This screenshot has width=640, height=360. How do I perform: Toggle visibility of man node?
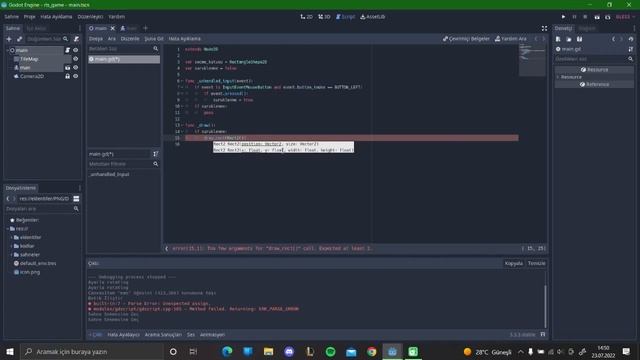[76, 68]
